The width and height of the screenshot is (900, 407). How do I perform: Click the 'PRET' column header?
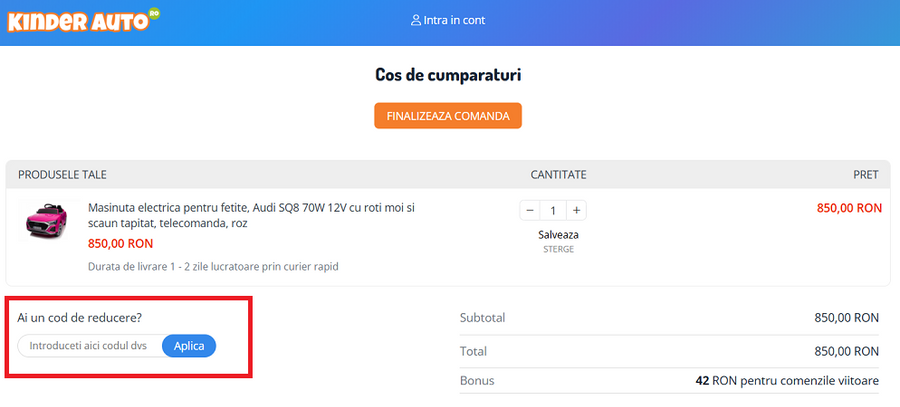[865, 174]
